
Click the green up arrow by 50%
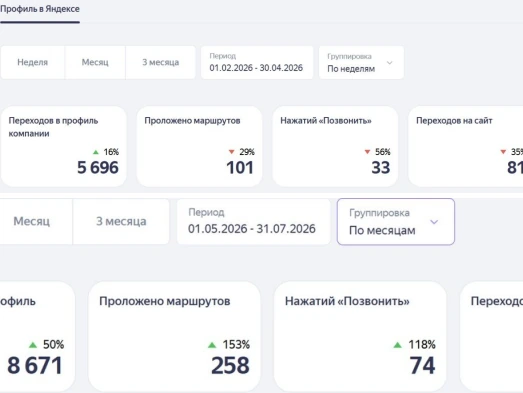tap(33, 345)
